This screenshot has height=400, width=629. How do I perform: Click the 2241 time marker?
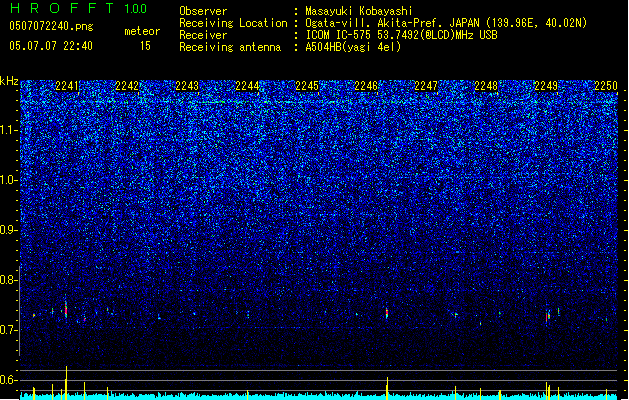(x=67, y=86)
